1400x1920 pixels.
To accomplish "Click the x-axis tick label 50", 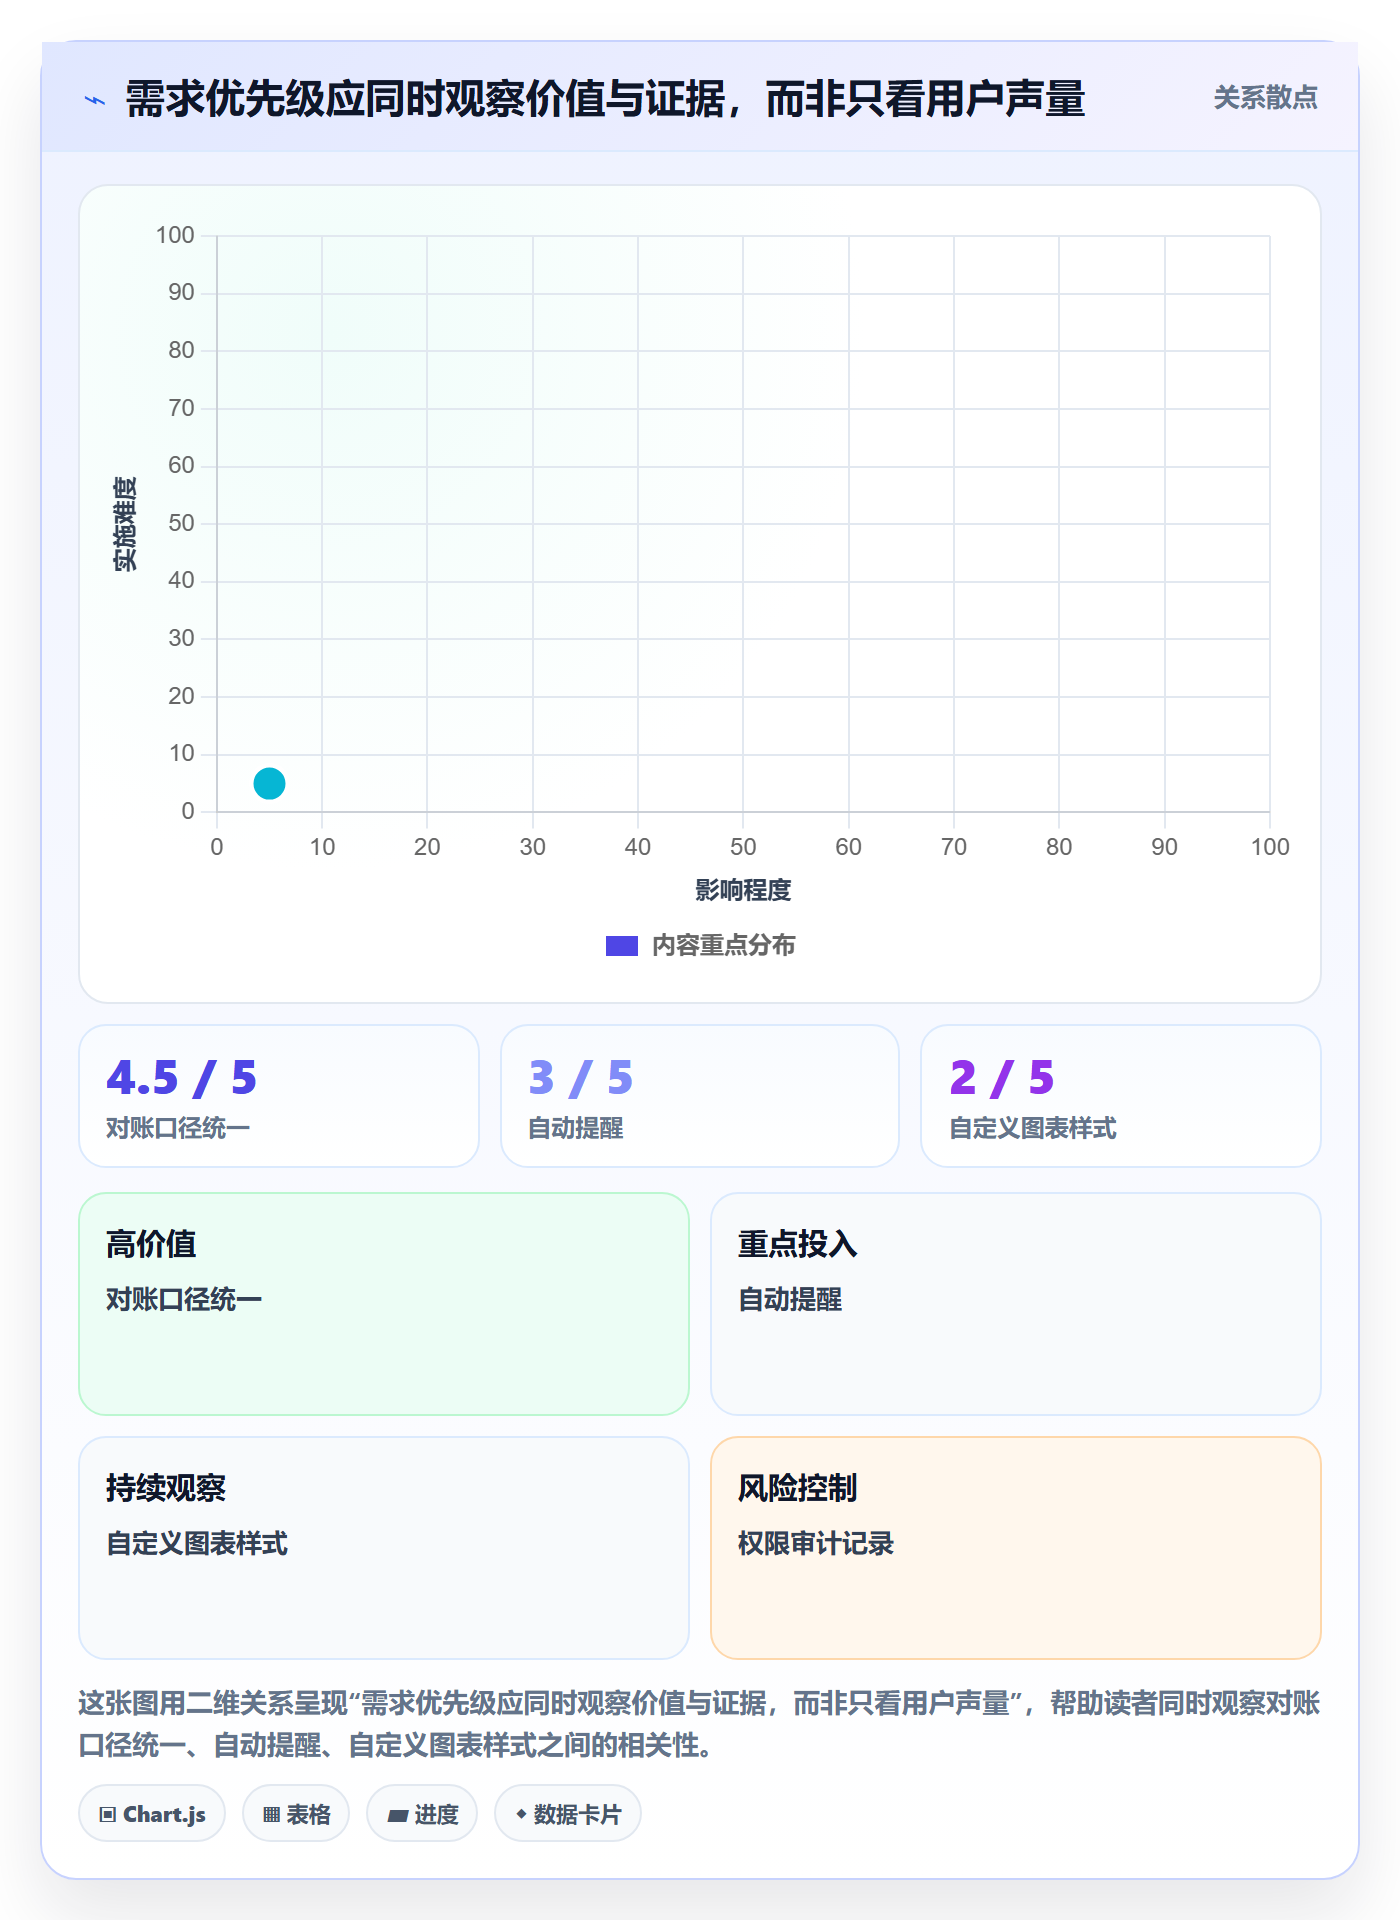I will [x=743, y=847].
